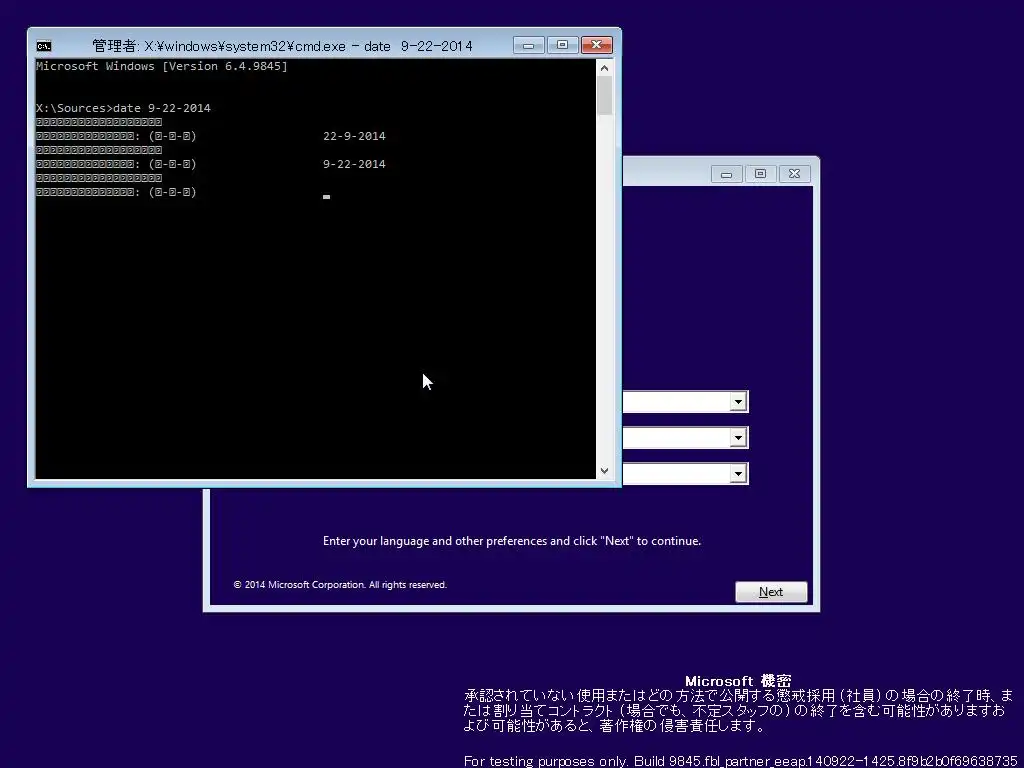The width and height of the screenshot is (1024, 768).
Task: Click the cmd.exe title bar text
Action: tap(282, 46)
